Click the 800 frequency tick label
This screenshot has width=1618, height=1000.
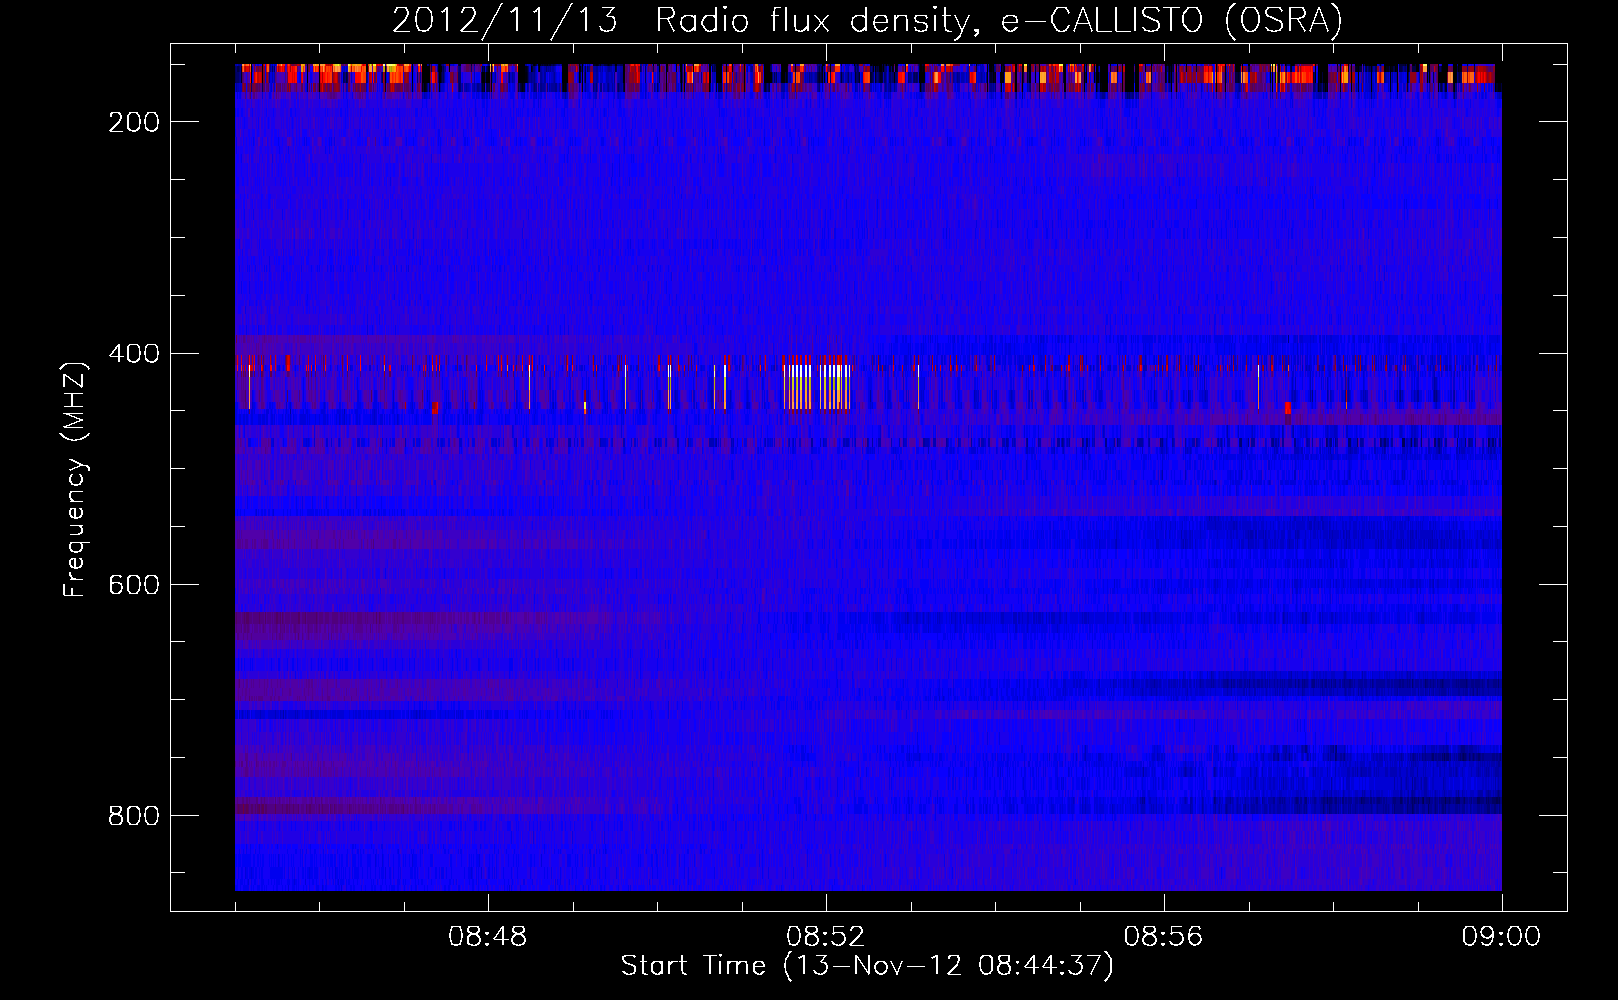tap(134, 816)
